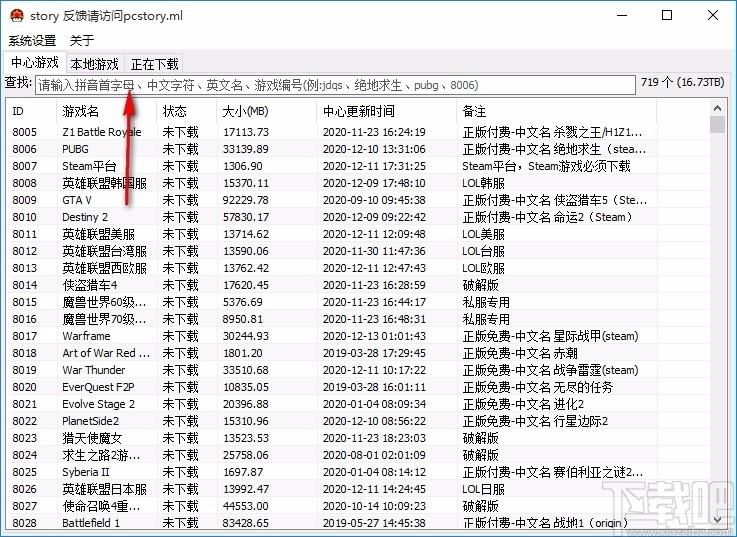Click the 719 个 (16.73TB) total label
This screenshot has height=537, width=737.
(x=682, y=82)
